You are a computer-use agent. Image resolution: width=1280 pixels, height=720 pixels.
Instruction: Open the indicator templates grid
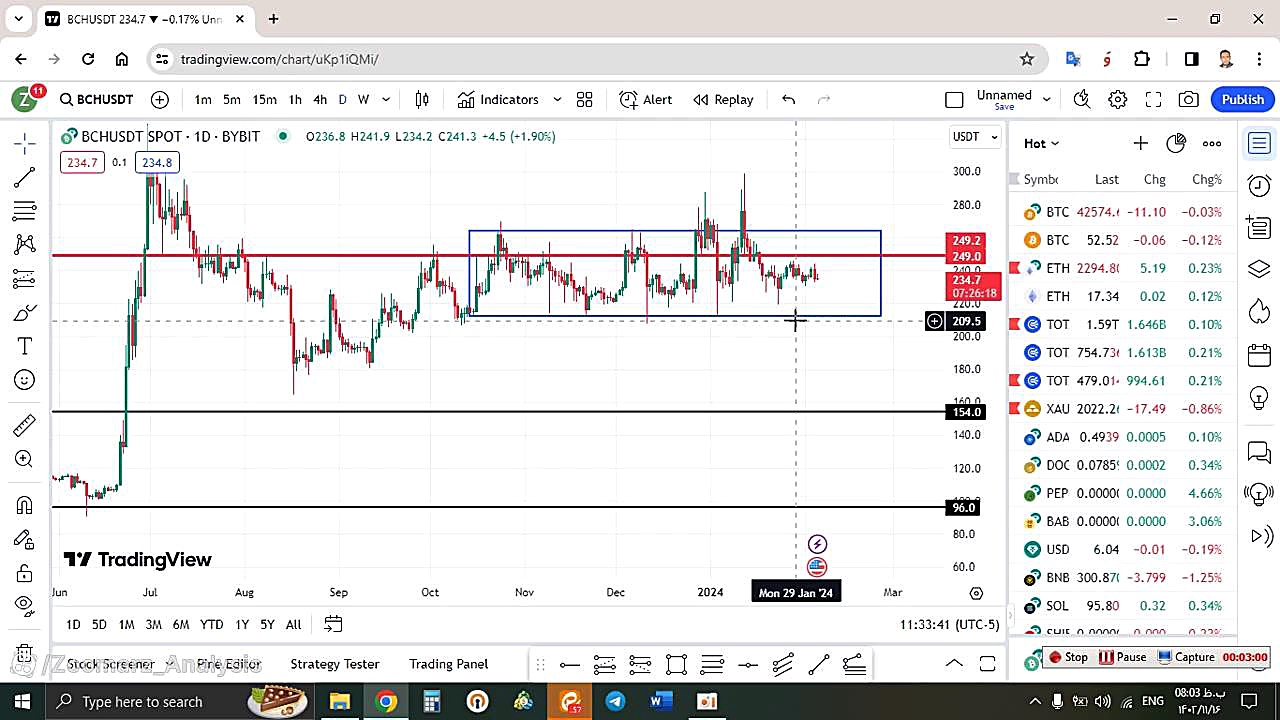pos(585,99)
